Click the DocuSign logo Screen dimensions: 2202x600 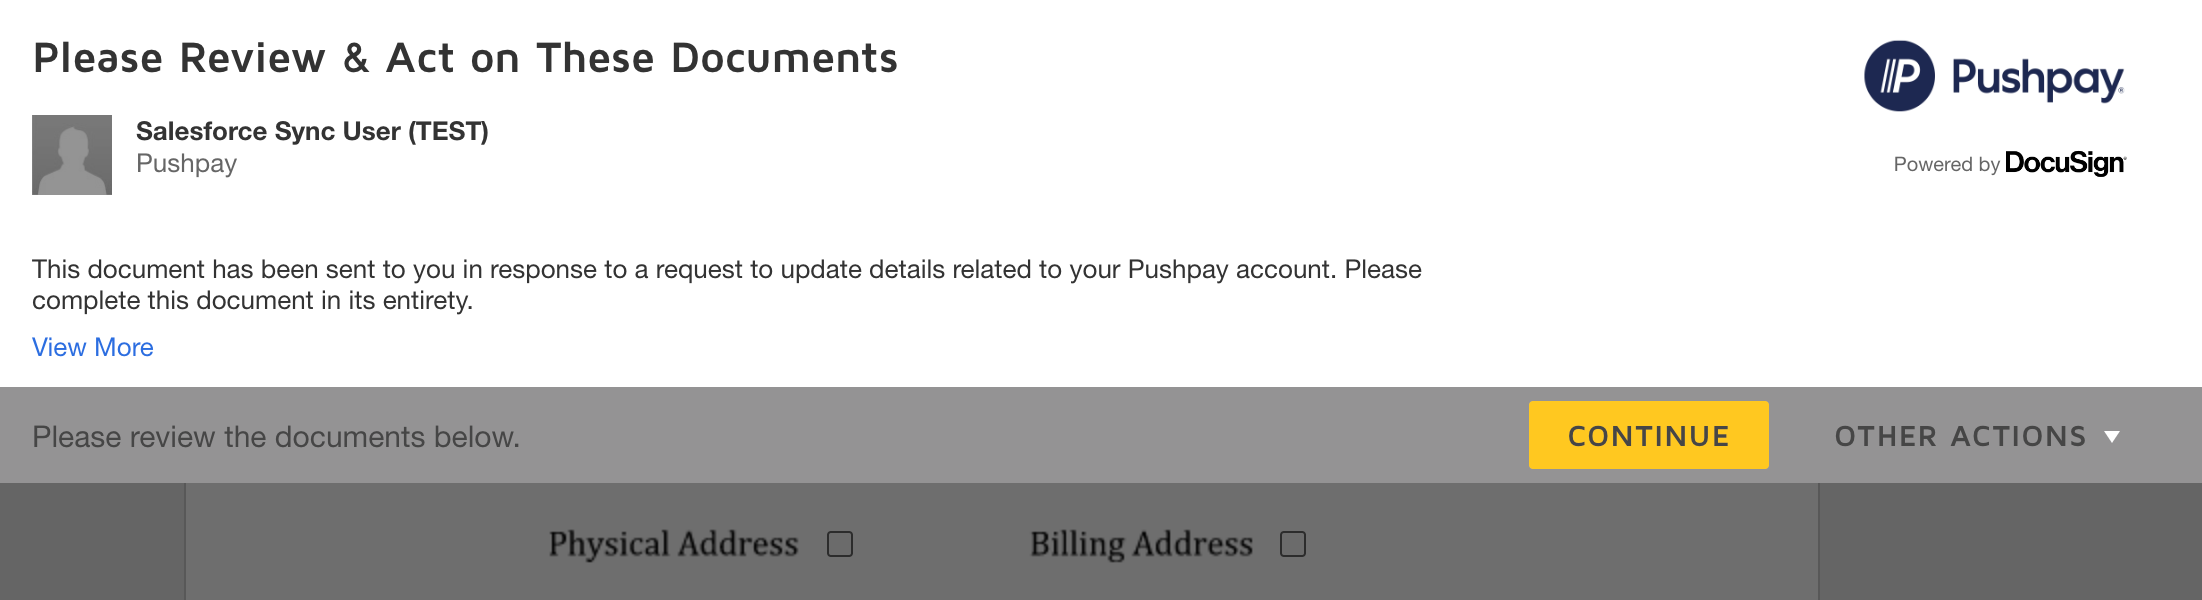pos(2065,163)
